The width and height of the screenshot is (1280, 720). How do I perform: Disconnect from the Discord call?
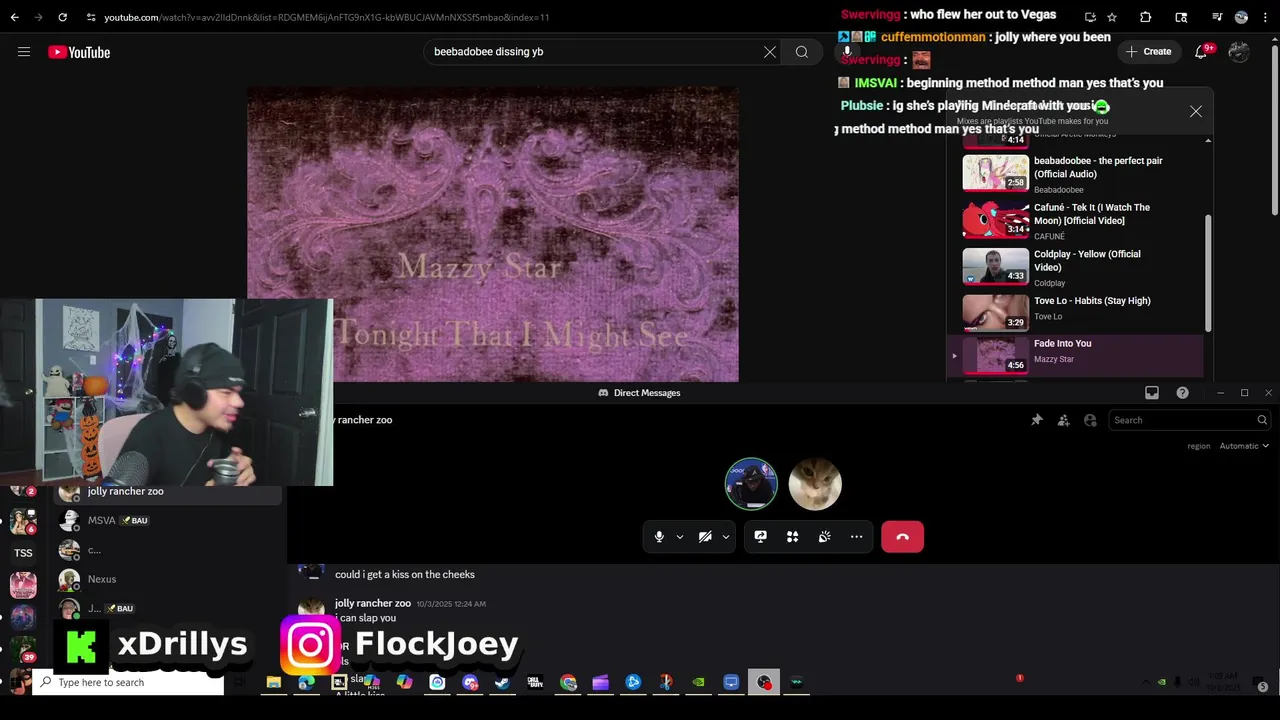[x=902, y=537]
